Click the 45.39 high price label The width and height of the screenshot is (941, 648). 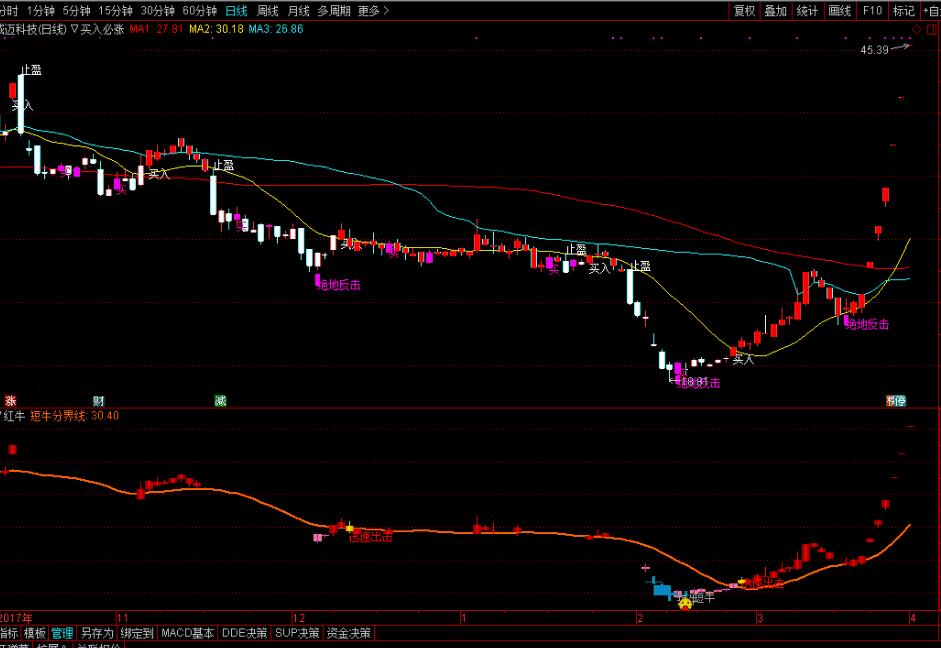pyautogui.click(x=874, y=50)
